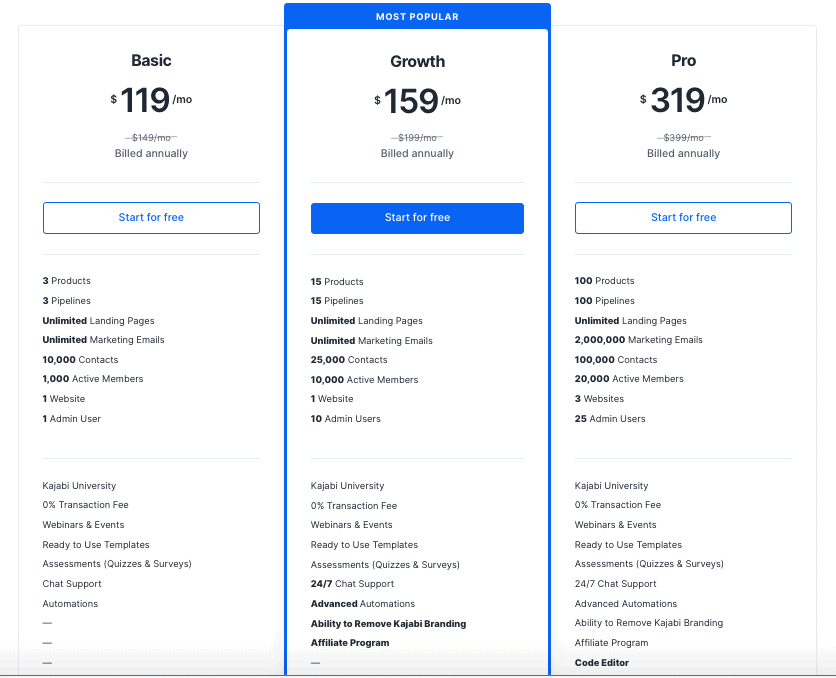This screenshot has width=836, height=678.
Task: Click '0% Transaction Fee' in Growth plan
Action: 354,506
